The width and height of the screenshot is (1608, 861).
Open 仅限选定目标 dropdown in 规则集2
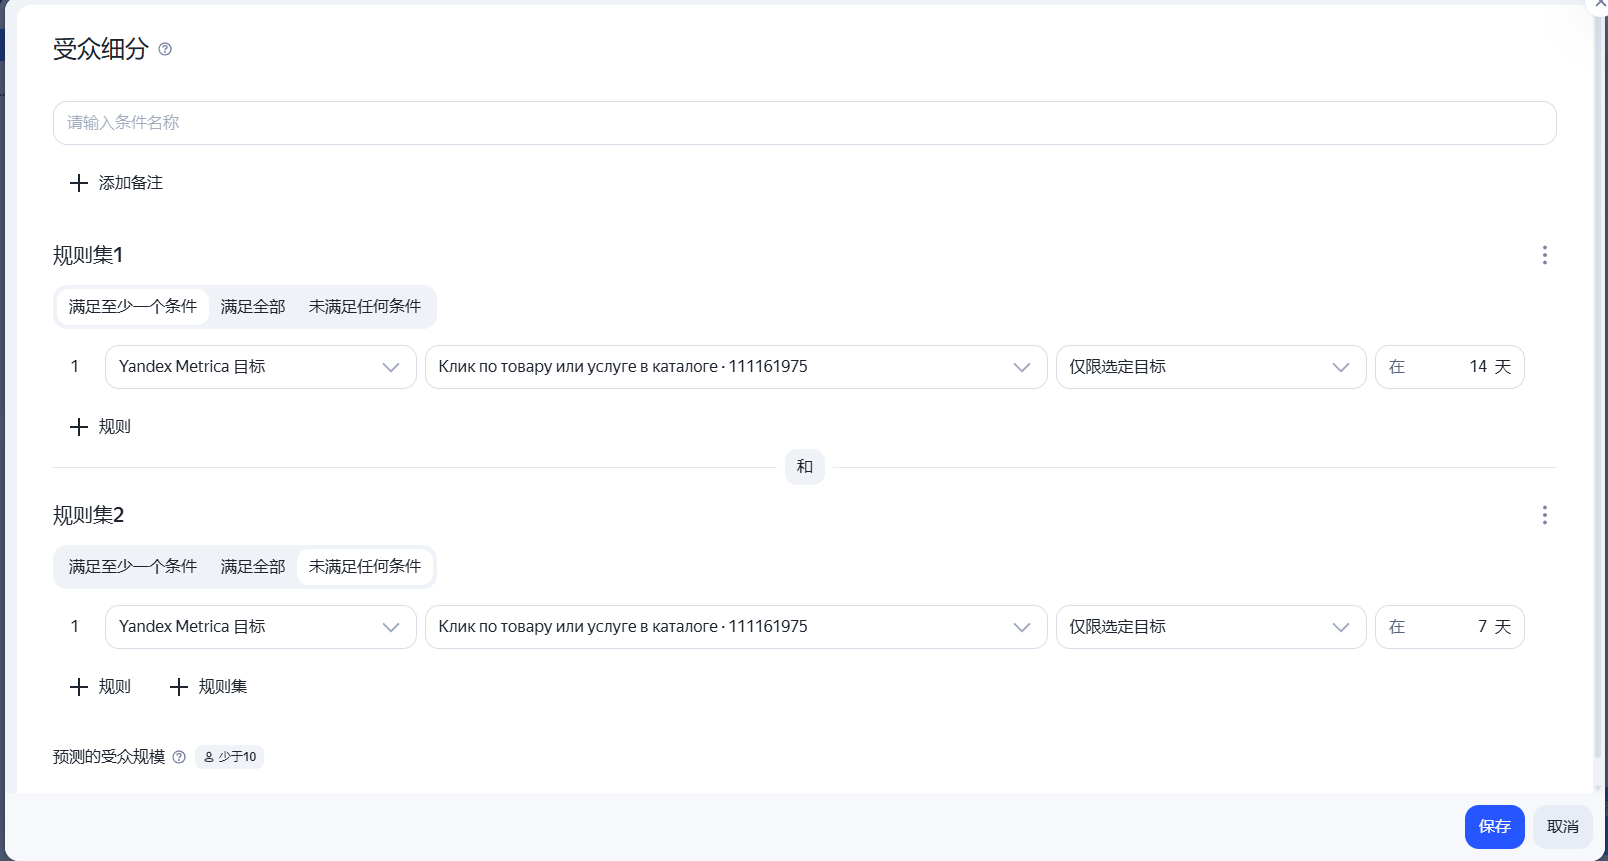click(1211, 627)
